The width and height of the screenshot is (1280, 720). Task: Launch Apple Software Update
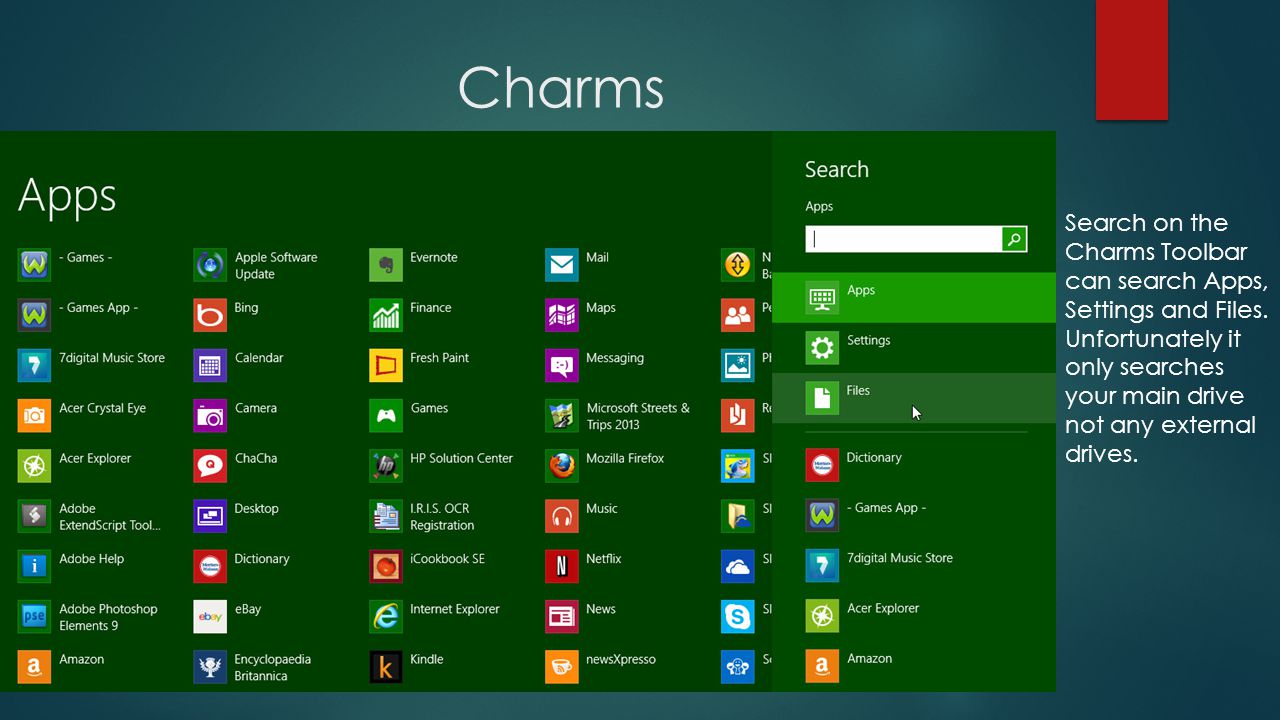(x=256, y=265)
